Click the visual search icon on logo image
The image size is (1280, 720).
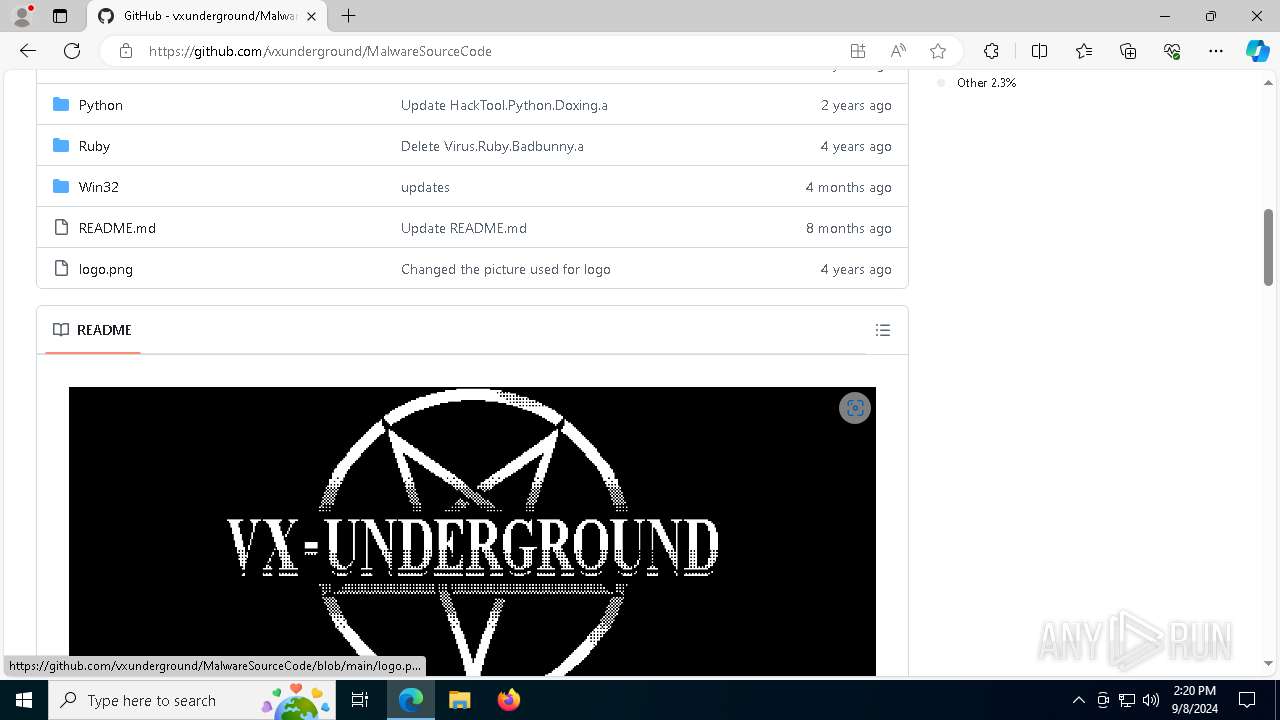pos(855,408)
